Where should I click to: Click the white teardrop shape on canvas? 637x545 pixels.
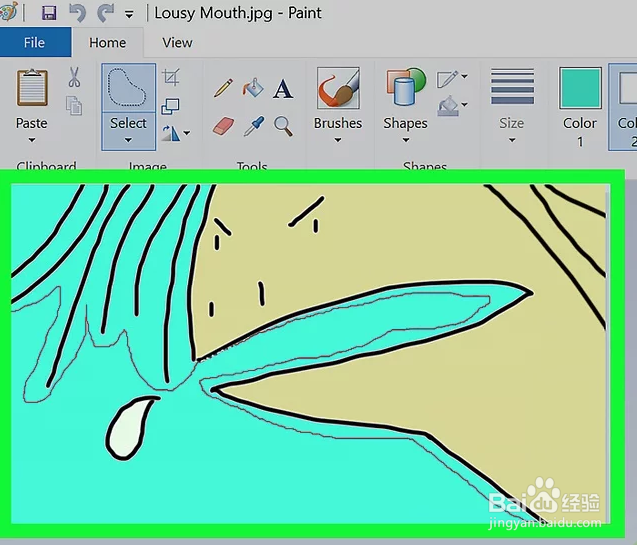pos(128,430)
